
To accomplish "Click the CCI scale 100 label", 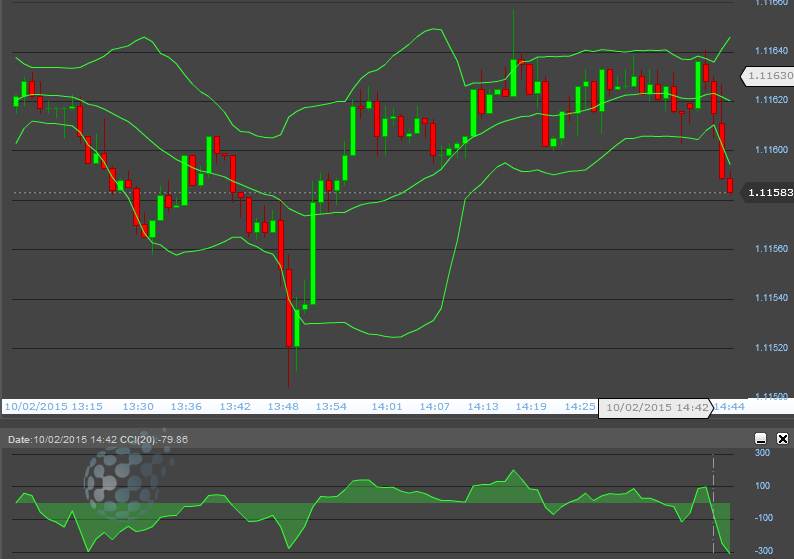I will (763, 486).
